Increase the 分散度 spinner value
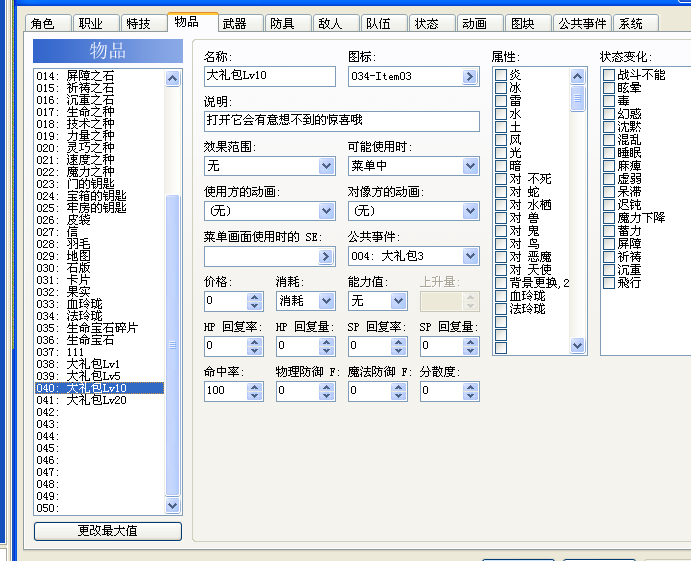Image resolution: width=691 pixels, height=561 pixels. click(470, 387)
